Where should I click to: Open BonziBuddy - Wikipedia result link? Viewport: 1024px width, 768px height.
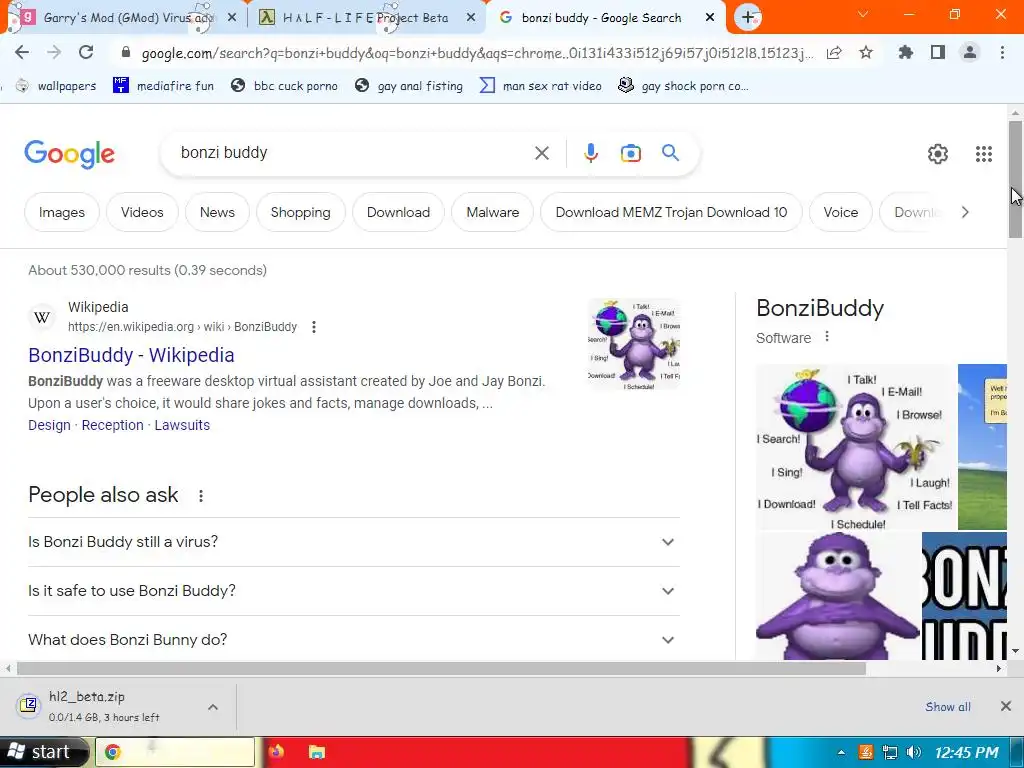(x=131, y=355)
